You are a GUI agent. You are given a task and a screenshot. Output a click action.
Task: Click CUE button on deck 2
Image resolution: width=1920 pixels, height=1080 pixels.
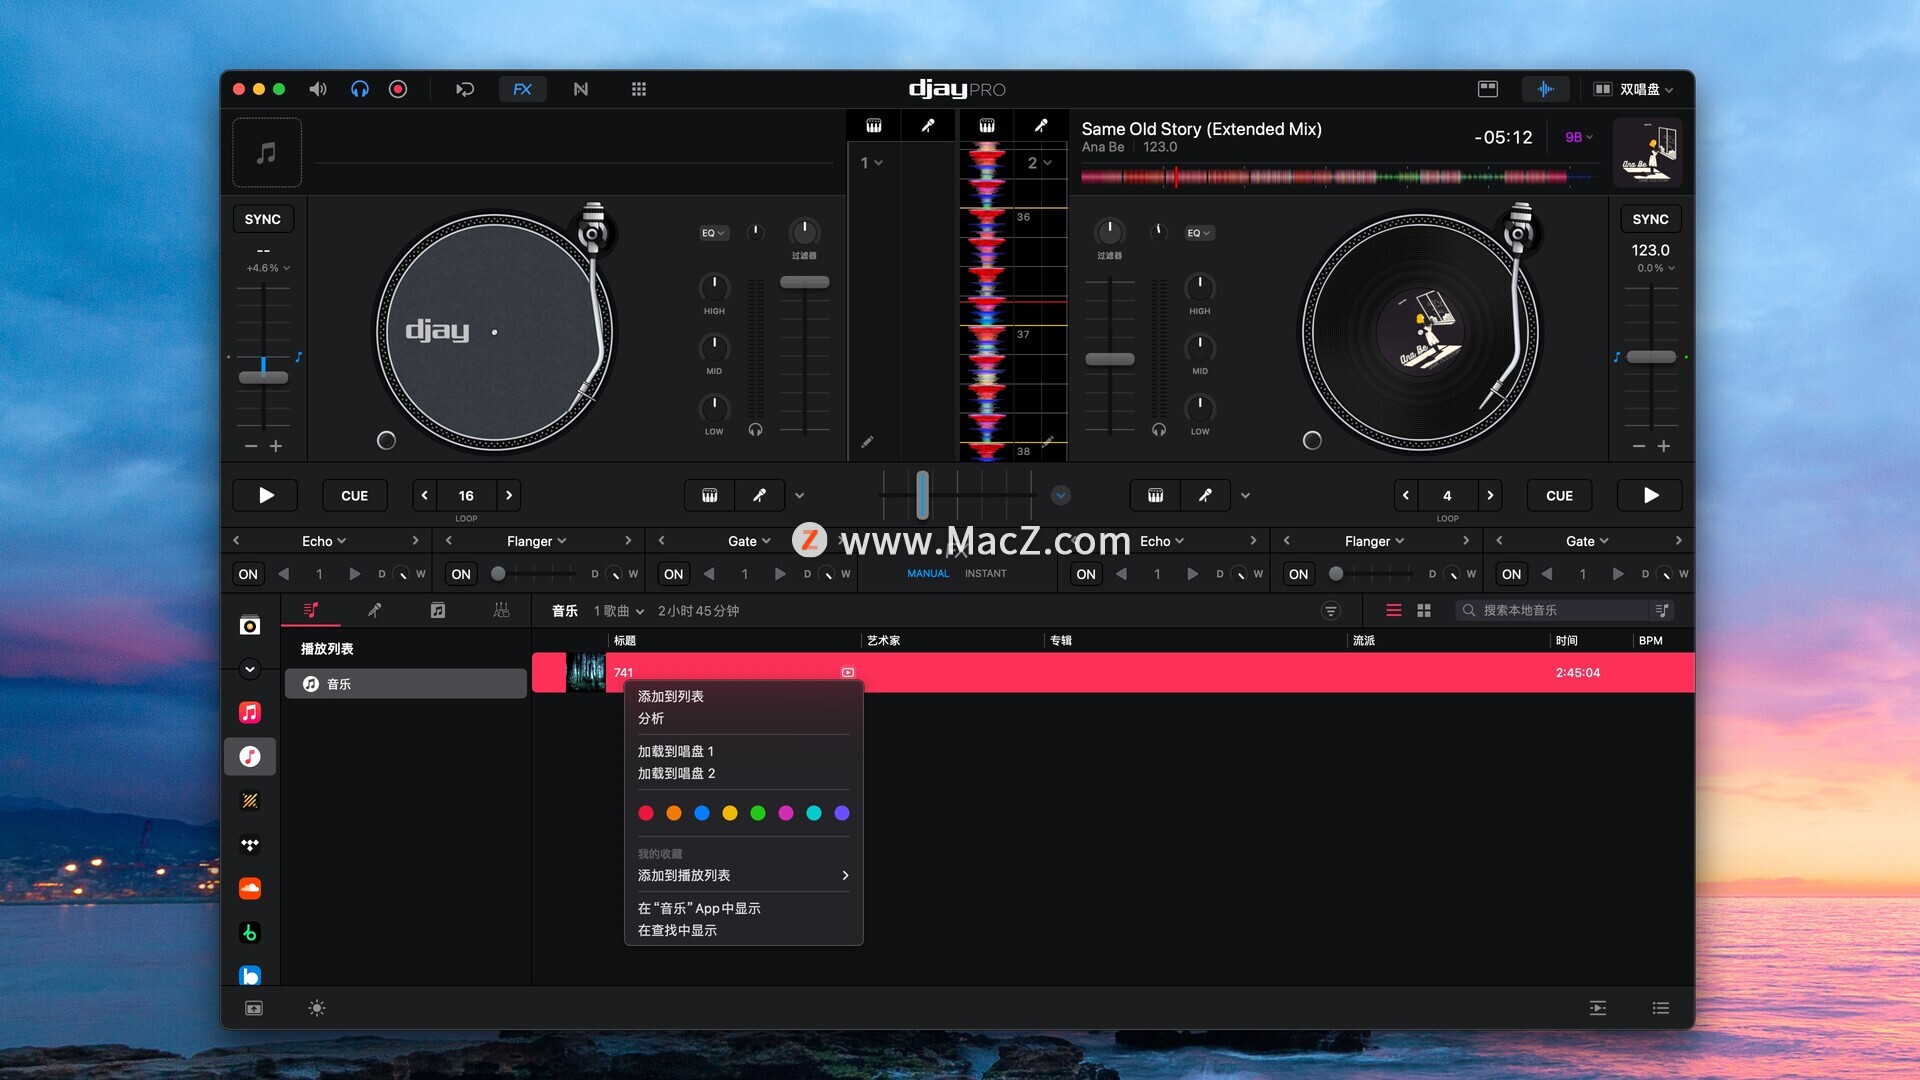click(1559, 495)
